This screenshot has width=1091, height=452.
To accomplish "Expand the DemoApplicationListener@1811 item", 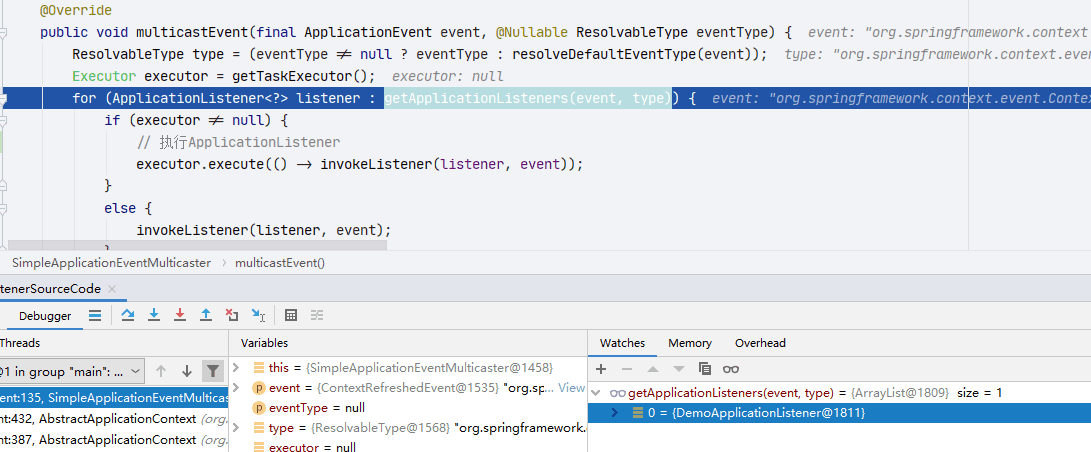I will (x=615, y=413).
